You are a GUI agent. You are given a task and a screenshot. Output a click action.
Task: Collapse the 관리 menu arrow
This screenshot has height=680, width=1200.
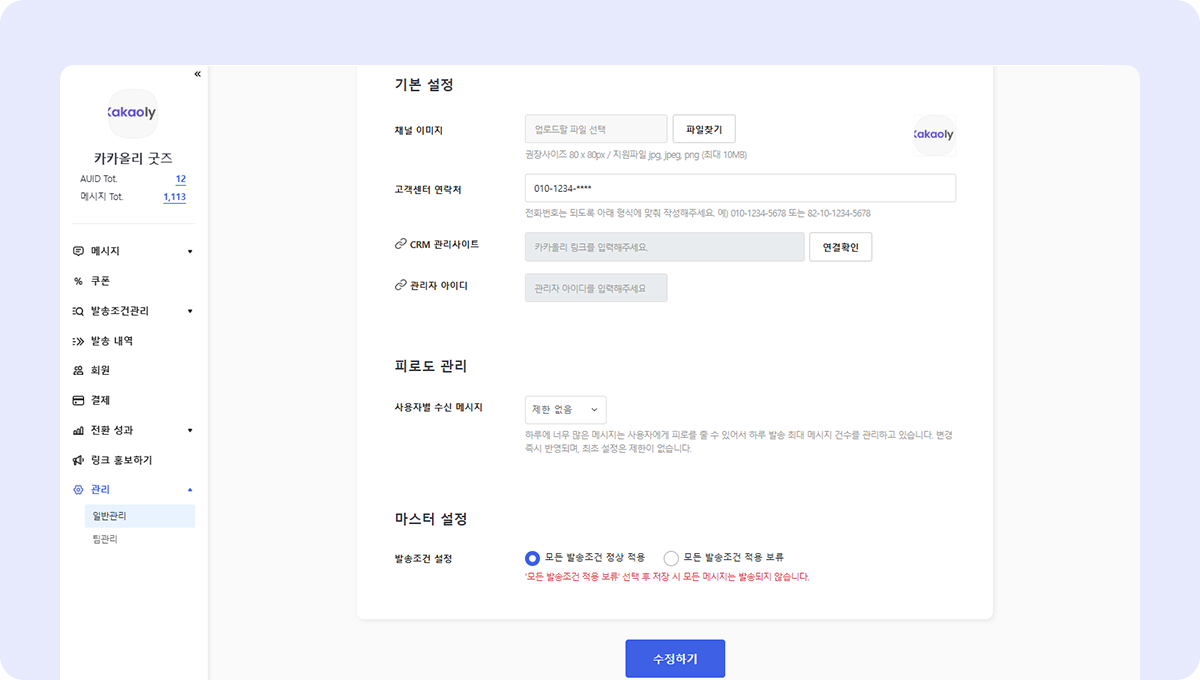(190, 489)
